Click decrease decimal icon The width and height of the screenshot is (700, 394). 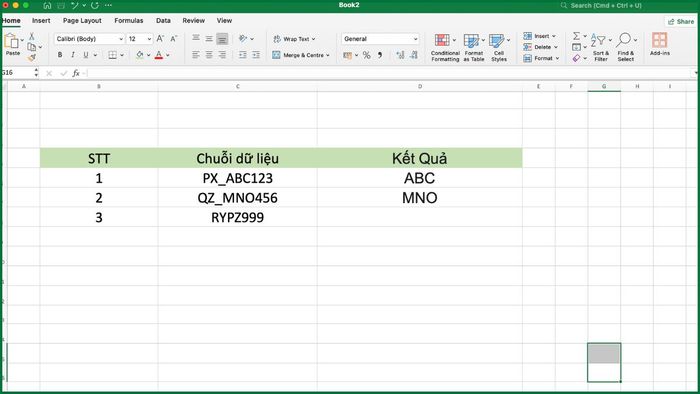(414, 55)
